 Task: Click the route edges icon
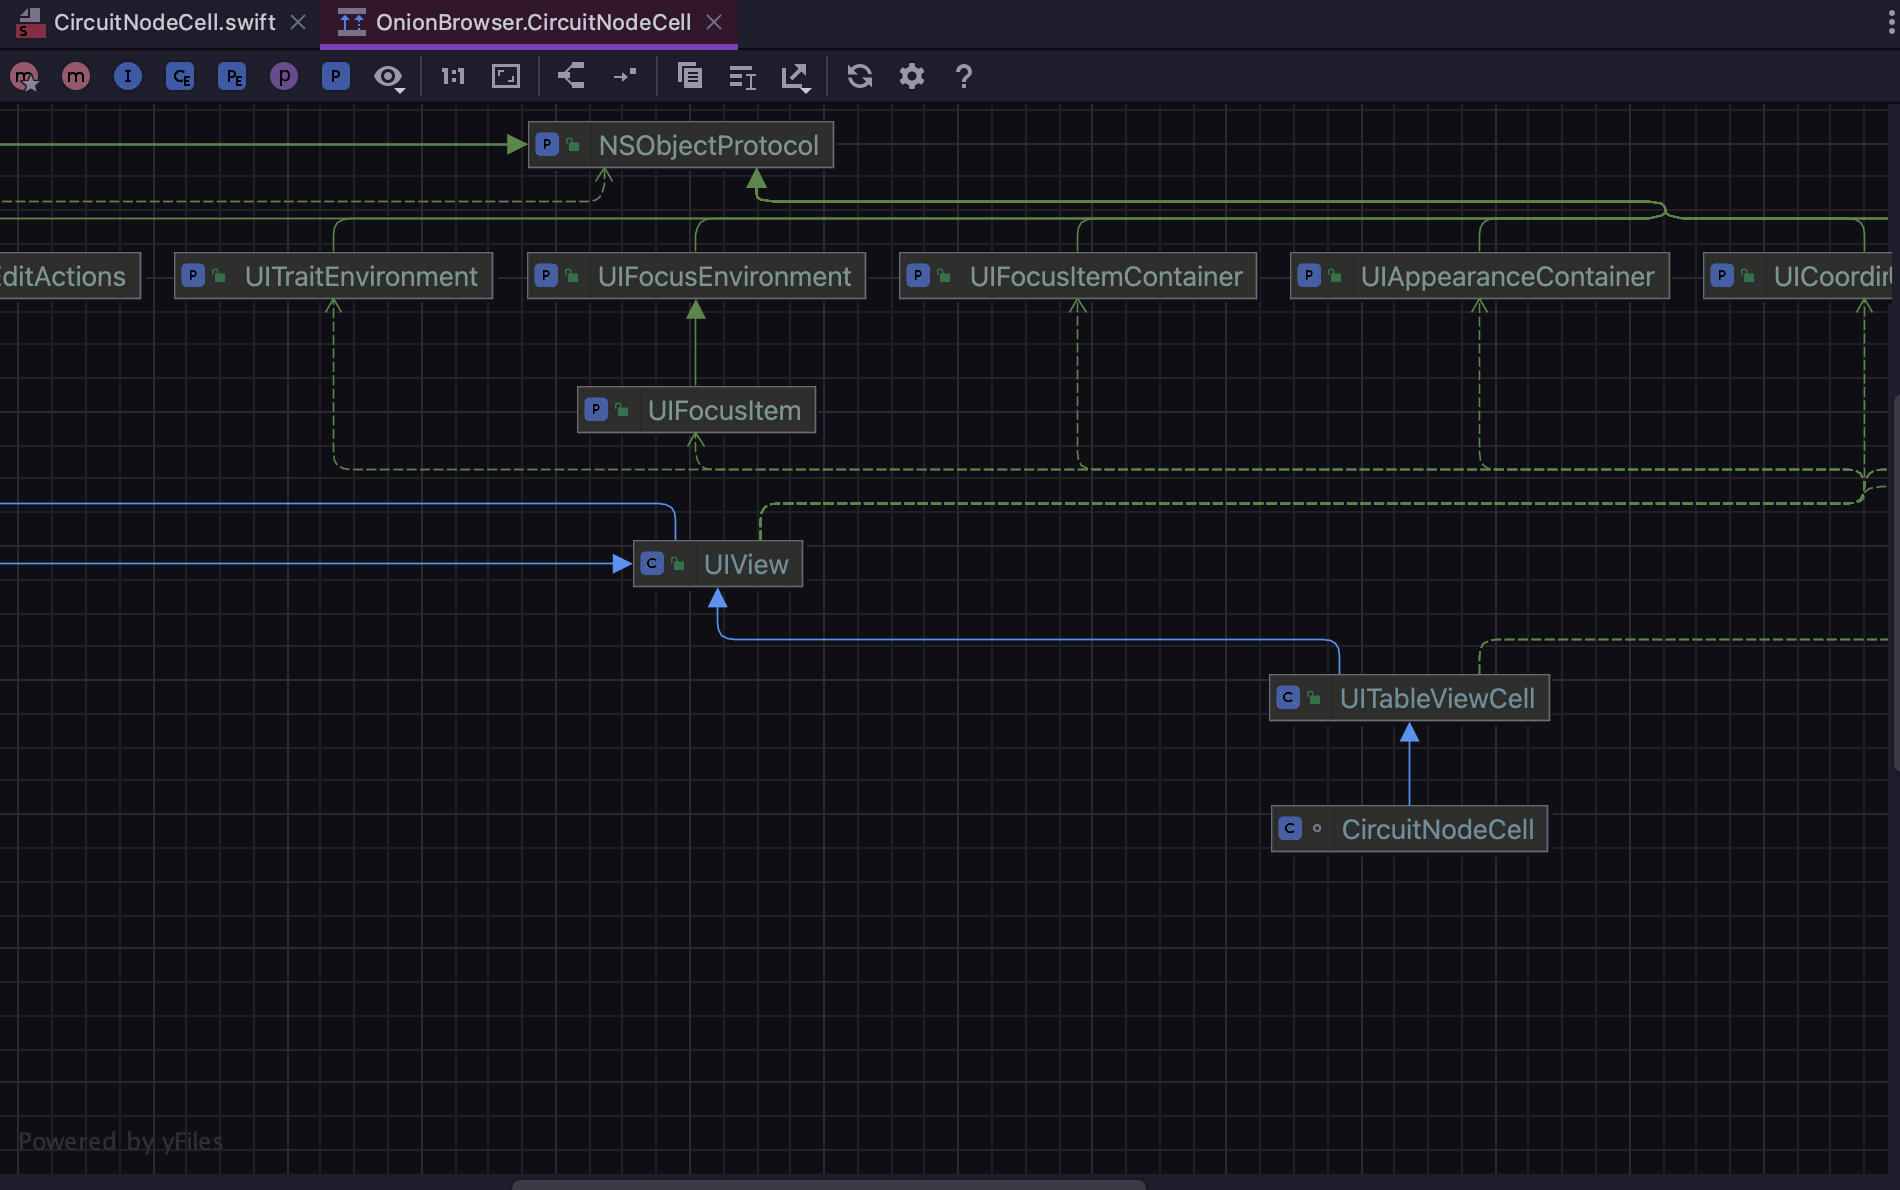pos(625,76)
